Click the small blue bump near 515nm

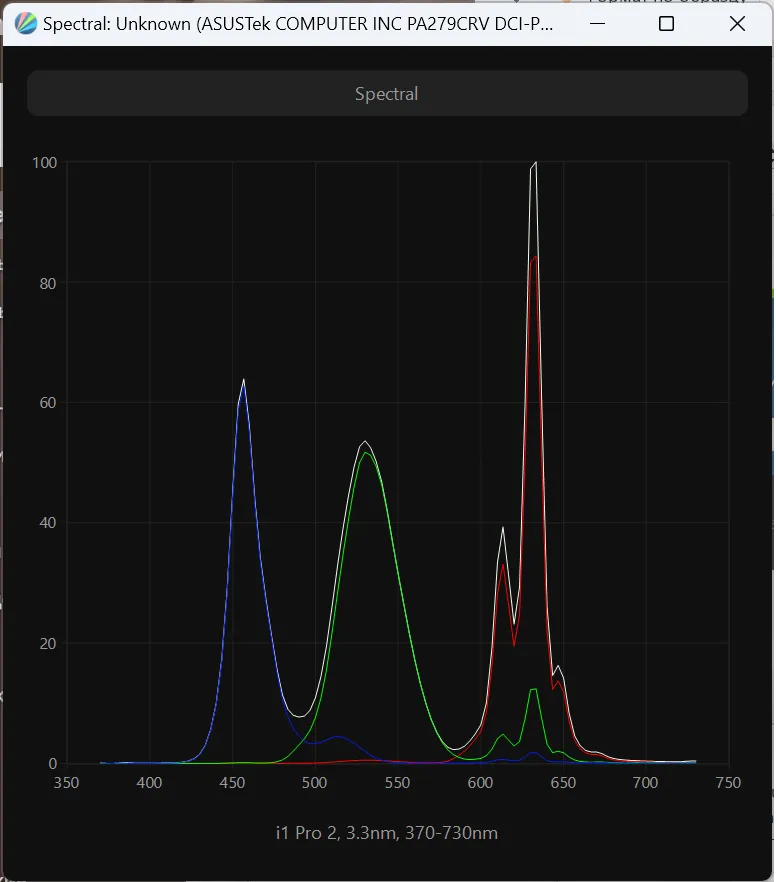tap(338, 737)
